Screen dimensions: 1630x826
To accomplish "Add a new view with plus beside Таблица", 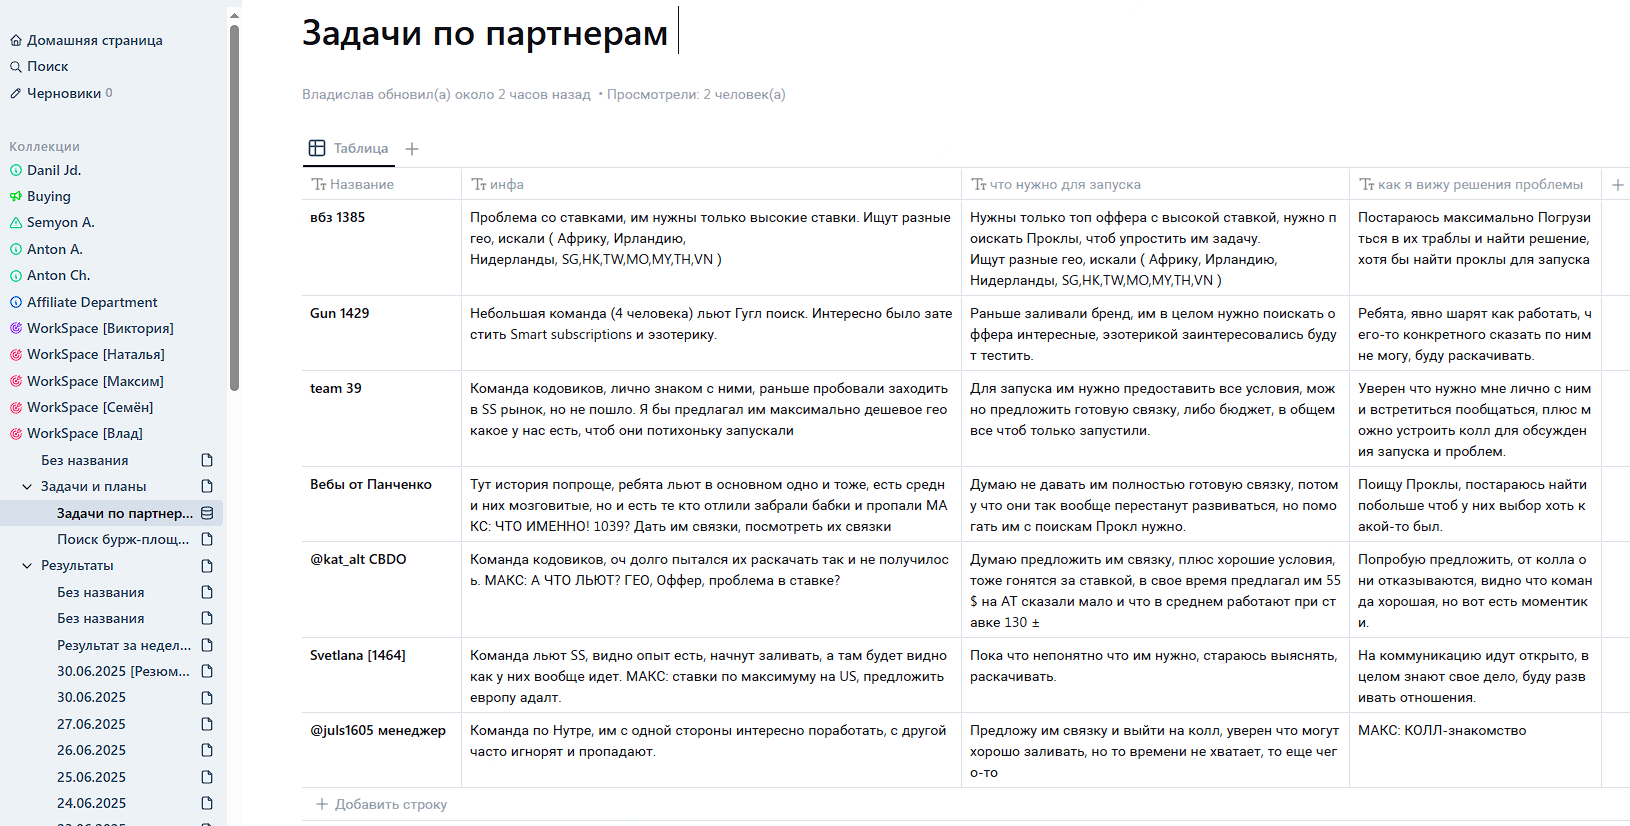I will (x=412, y=149).
